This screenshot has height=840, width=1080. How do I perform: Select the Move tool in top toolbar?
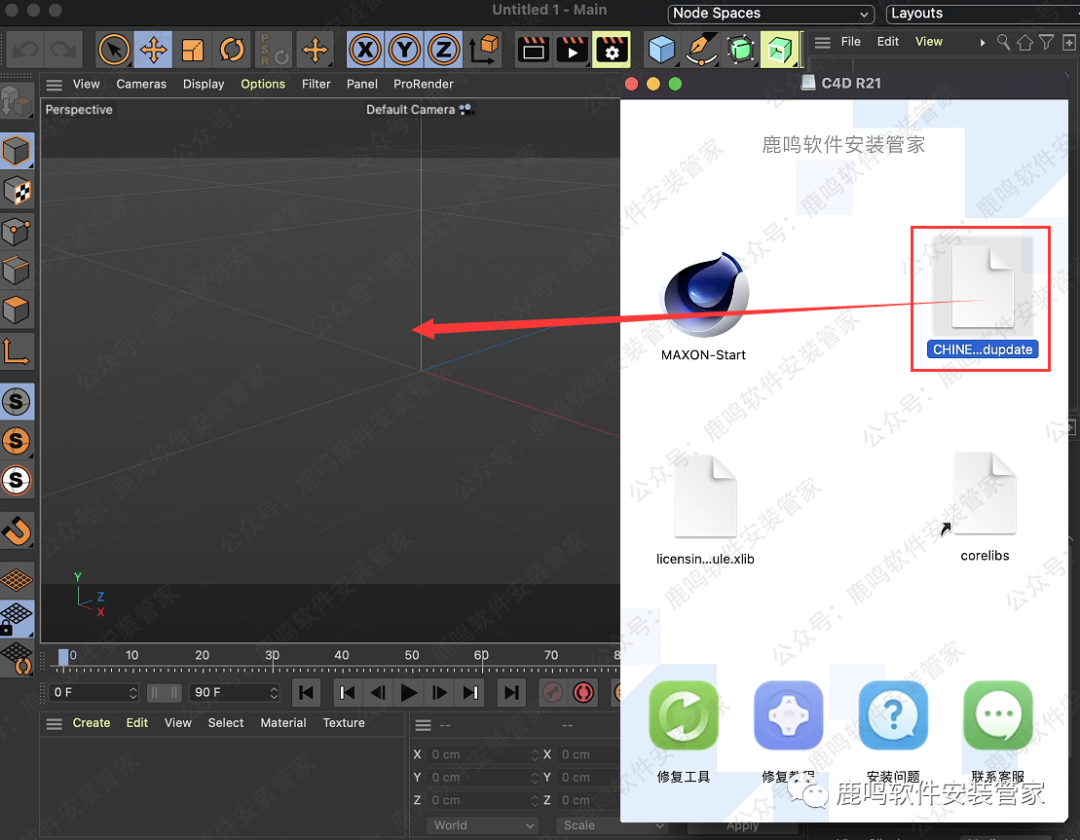pos(153,49)
